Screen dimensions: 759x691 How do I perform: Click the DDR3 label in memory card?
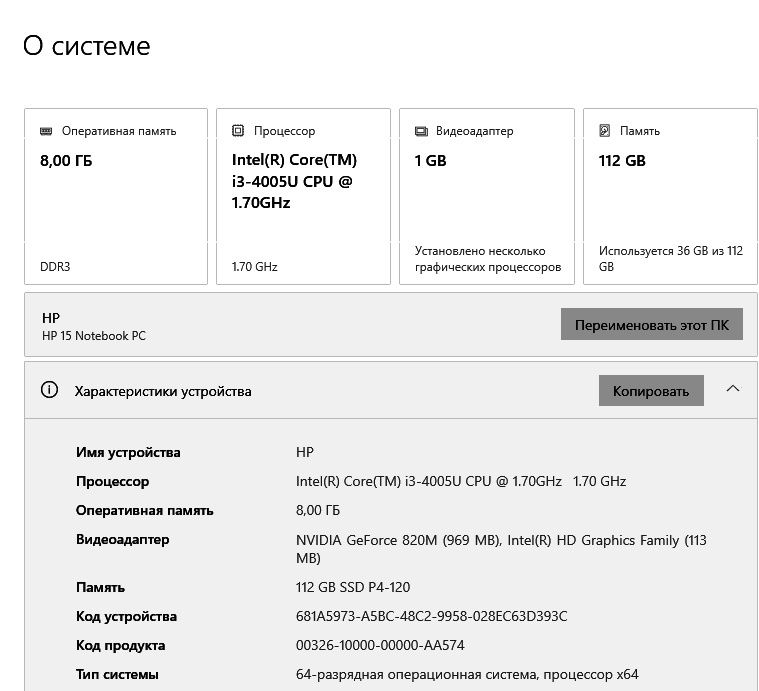pos(55,267)
